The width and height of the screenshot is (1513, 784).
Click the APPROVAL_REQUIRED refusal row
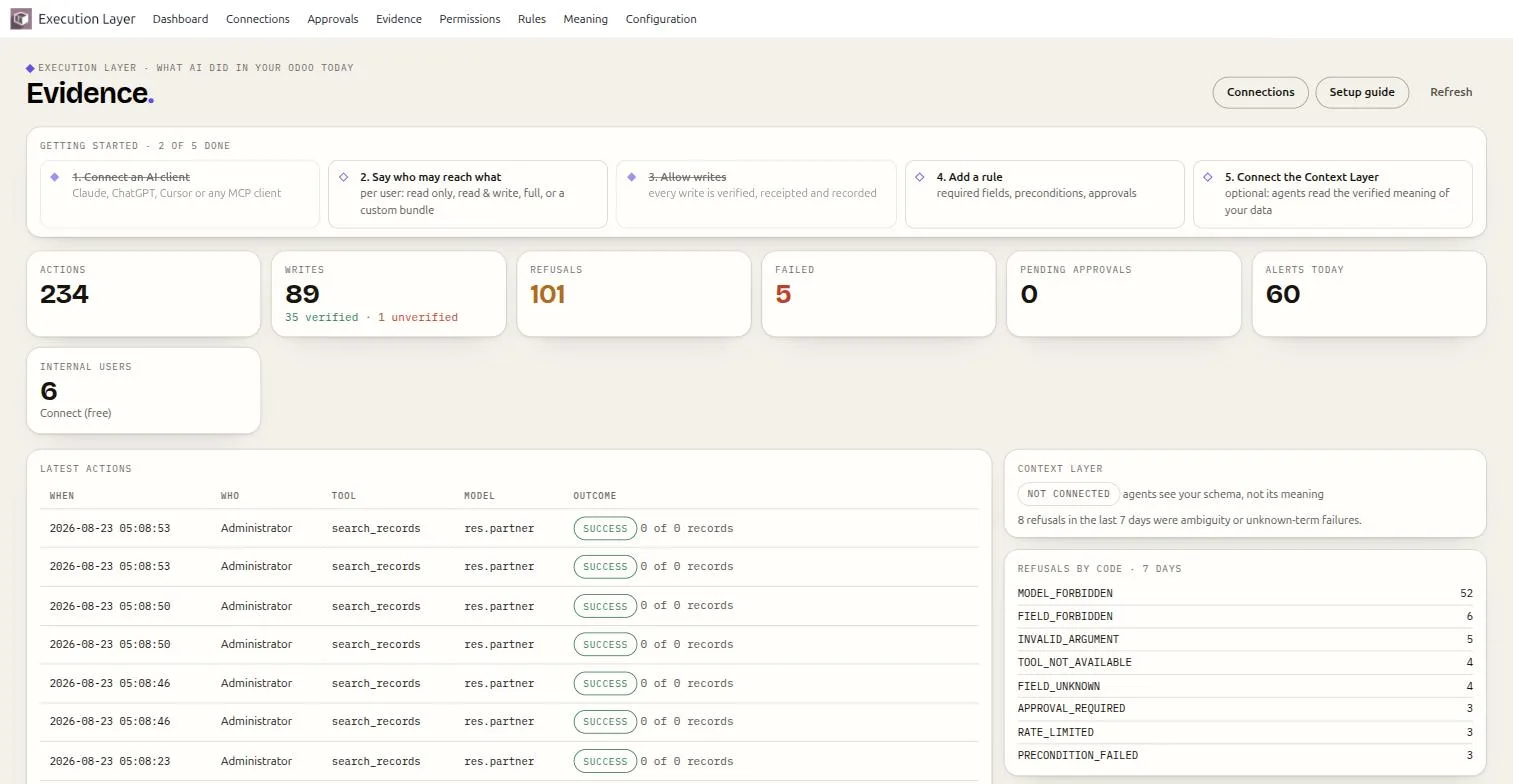coord(1245,708)
